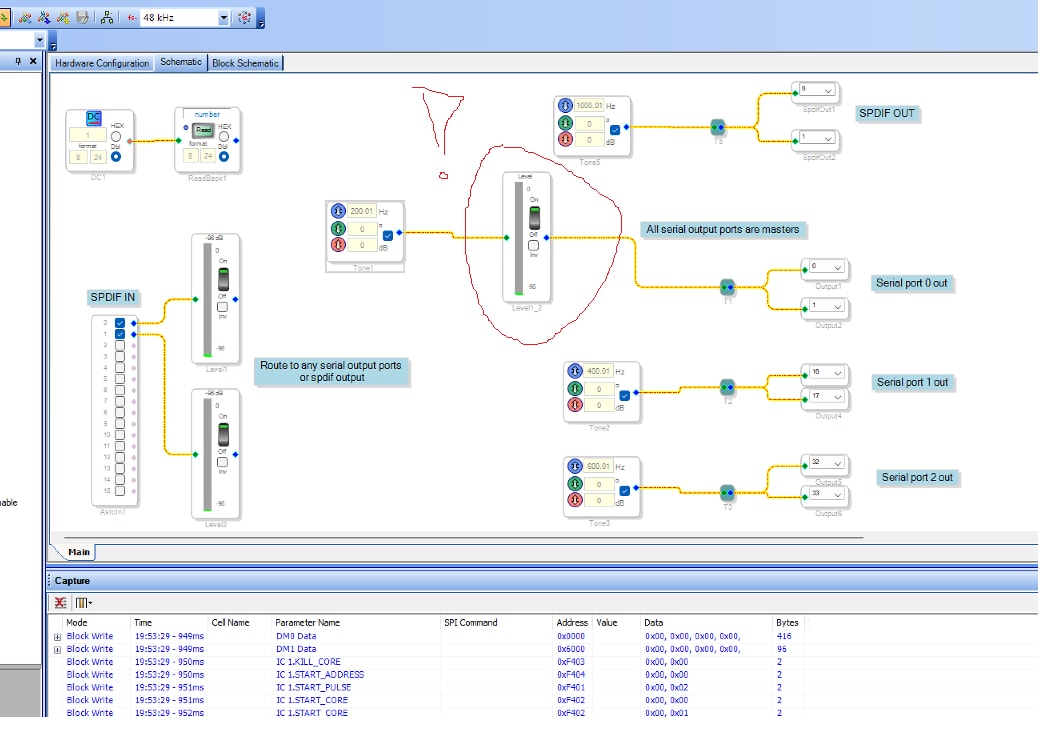Expand the DM1 Data capture row
This screenshot has height=732, width=1044.
pos(57,649)
